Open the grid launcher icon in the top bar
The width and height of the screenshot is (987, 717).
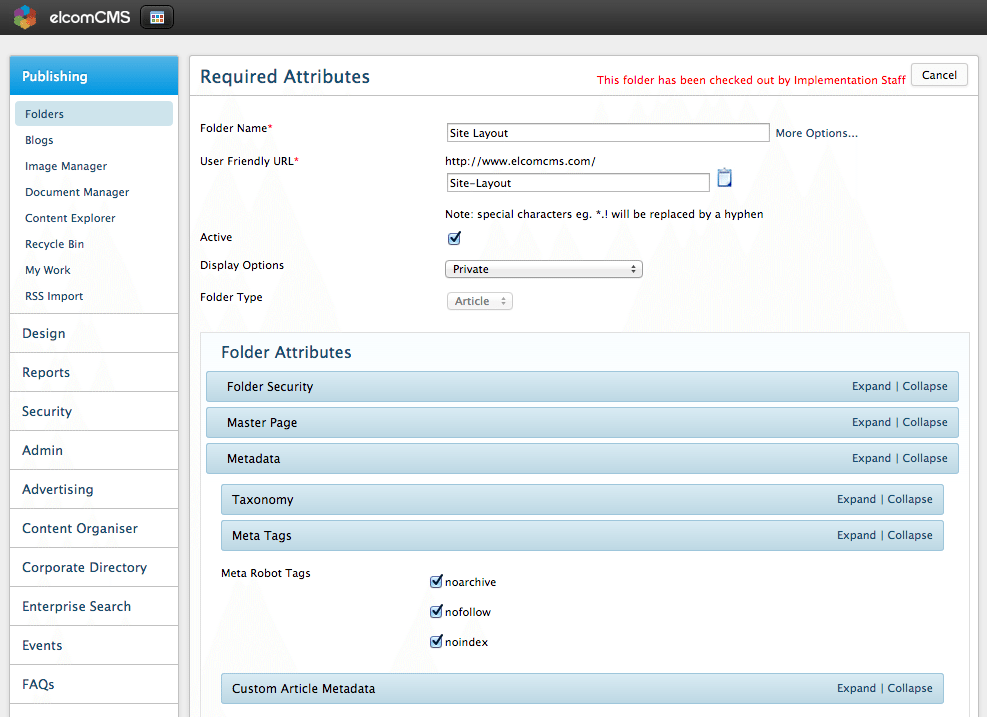(156, 16)
